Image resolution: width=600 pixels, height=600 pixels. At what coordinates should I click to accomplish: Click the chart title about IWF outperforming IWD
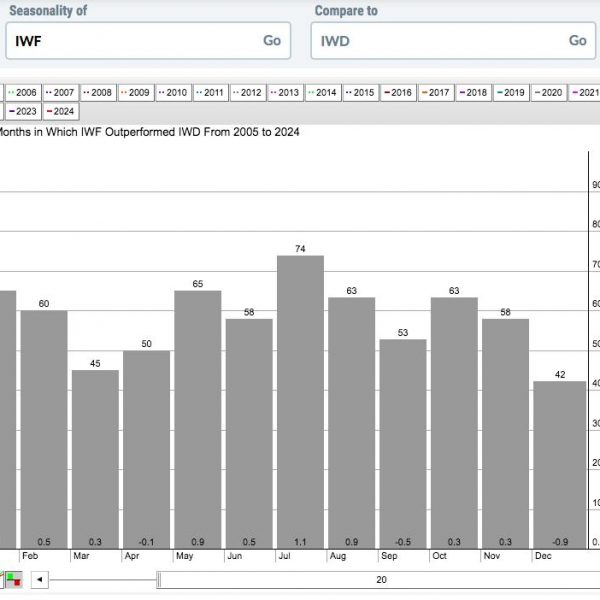148,132
